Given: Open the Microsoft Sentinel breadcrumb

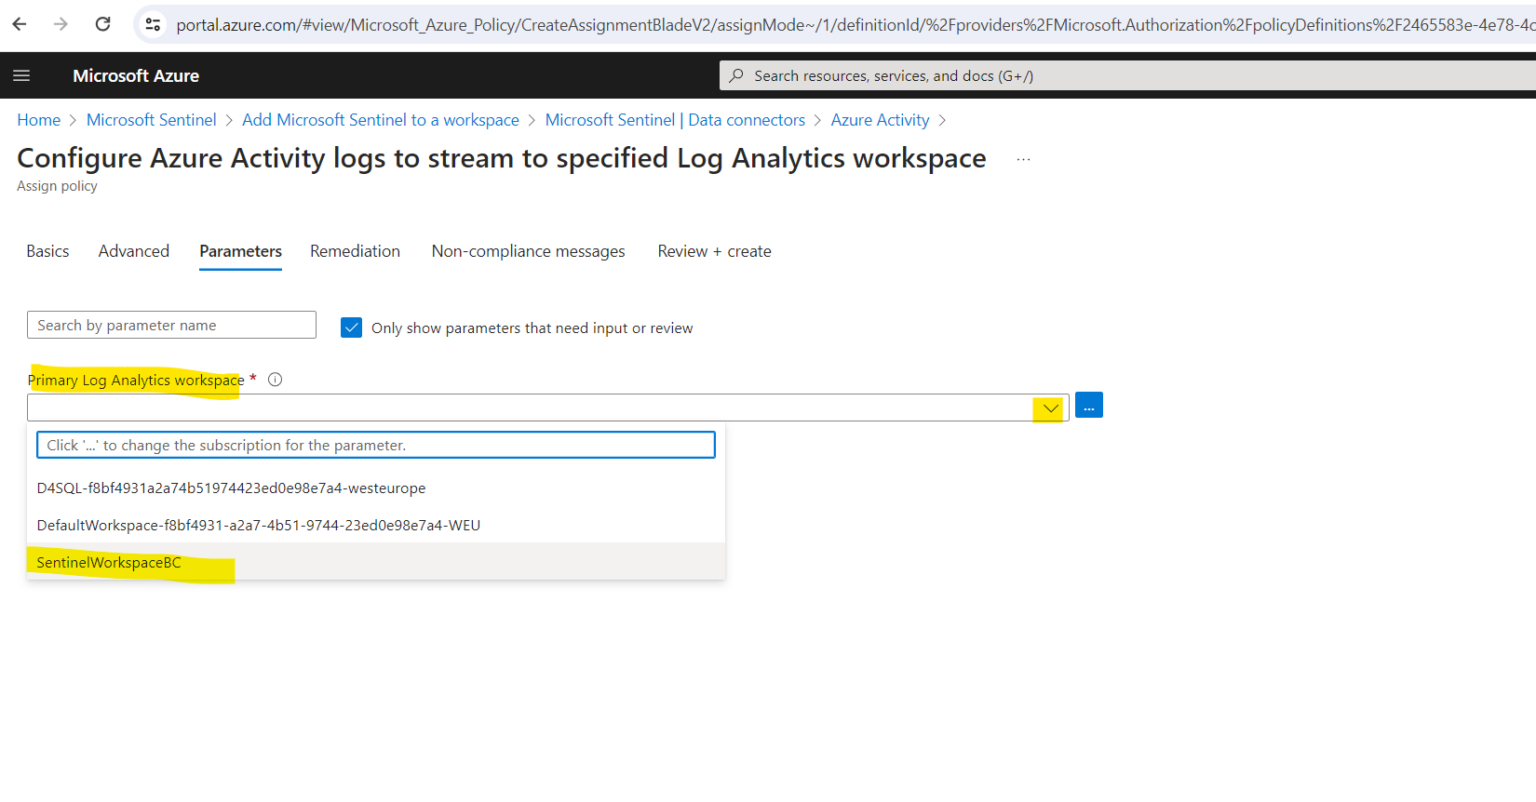Looking at the screenshot, I should 151,120.
